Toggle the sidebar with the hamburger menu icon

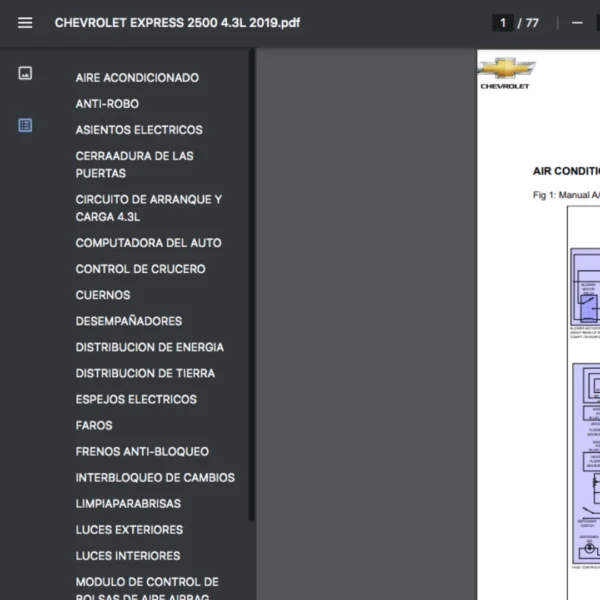coord(25,23)
